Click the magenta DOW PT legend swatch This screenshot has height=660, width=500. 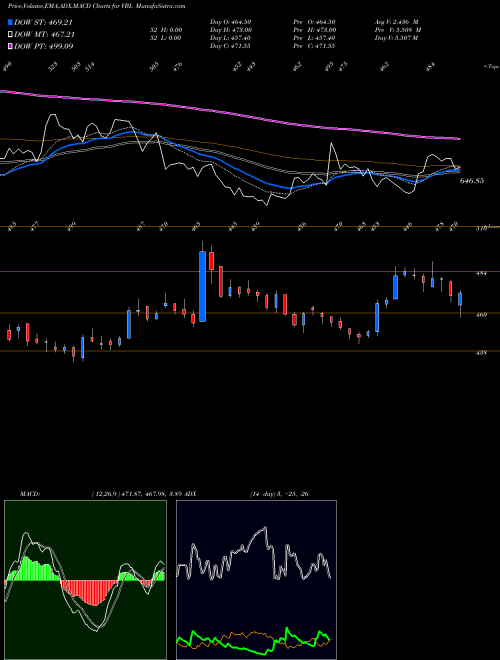[10, 46]
